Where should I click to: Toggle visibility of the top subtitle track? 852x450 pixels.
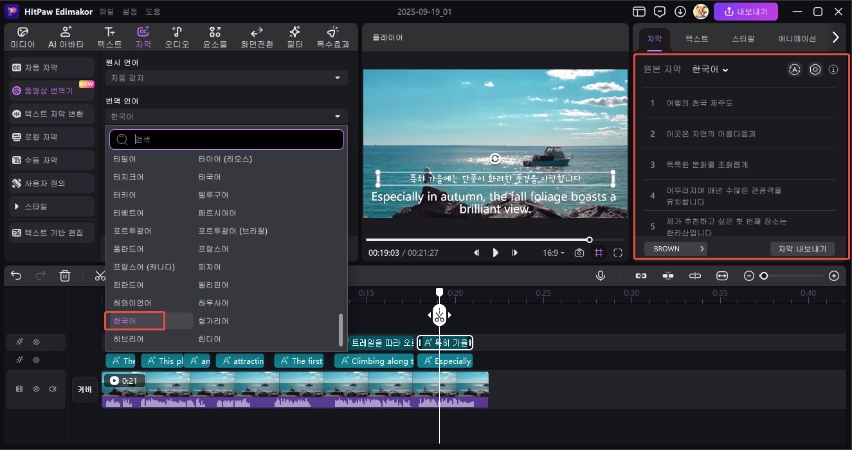coord(36,341)
